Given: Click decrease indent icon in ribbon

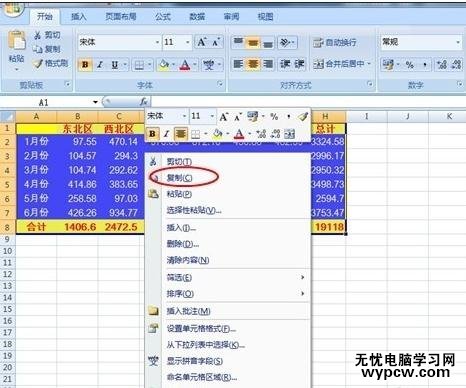Looking at the screenshot, I should [x=285, y=64].
